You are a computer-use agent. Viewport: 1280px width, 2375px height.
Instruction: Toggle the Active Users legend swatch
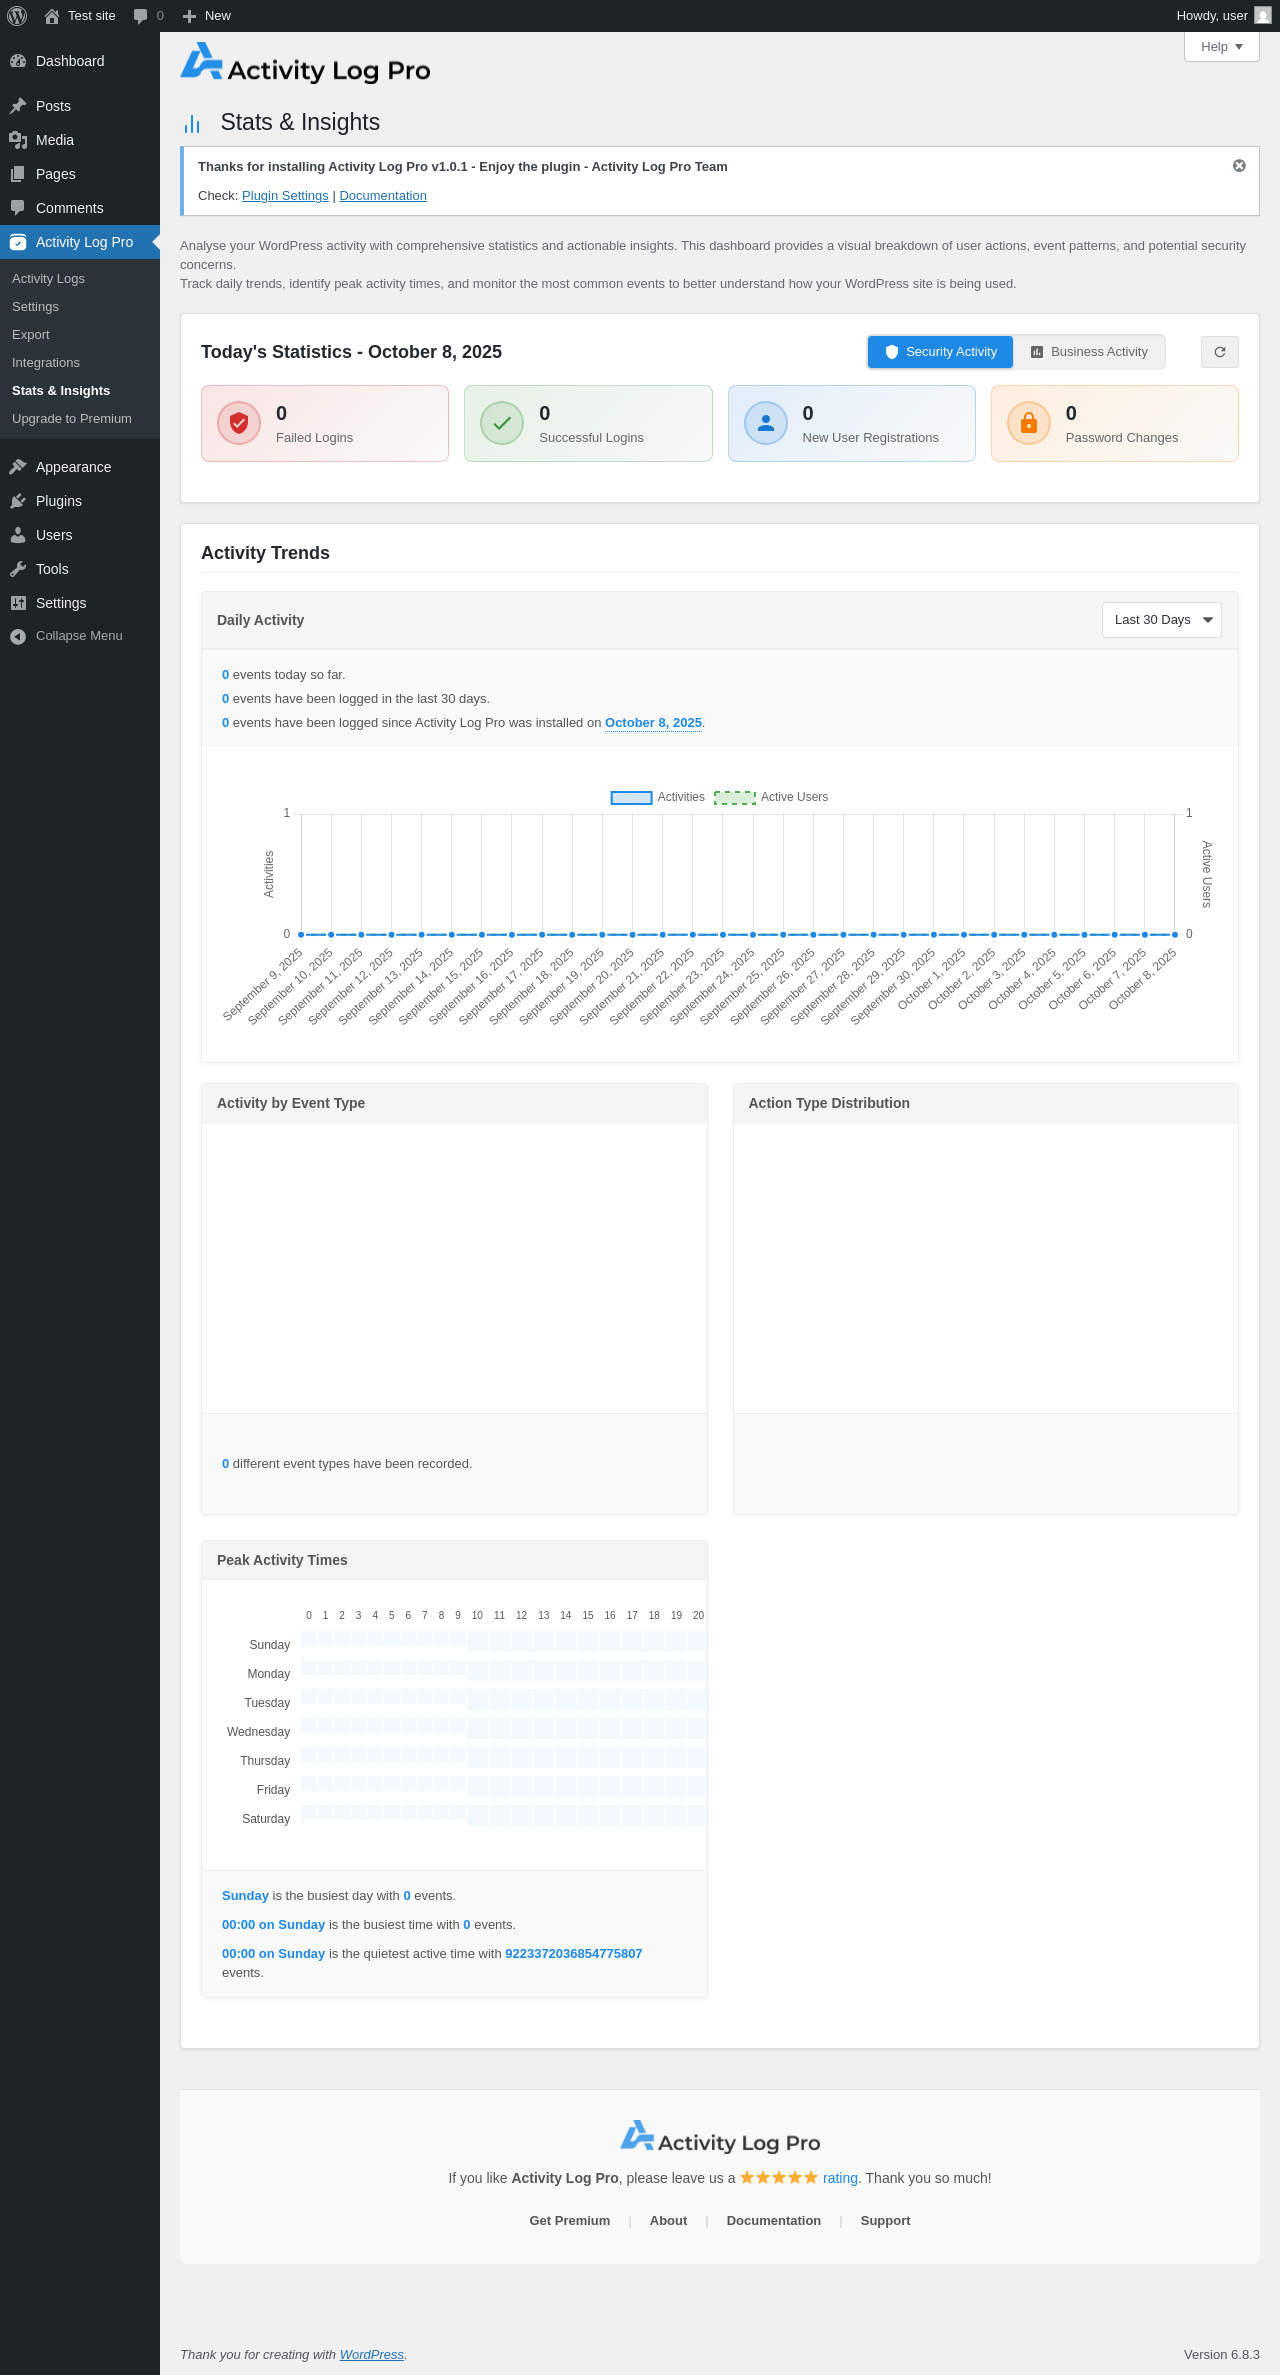click(735, 797)
